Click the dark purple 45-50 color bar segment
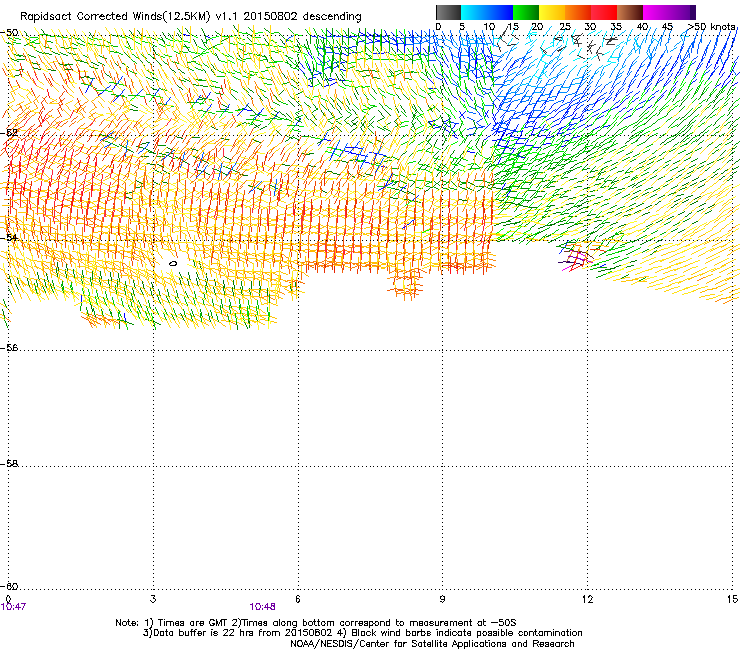This screenshot has height=650, width=740. 682,12
